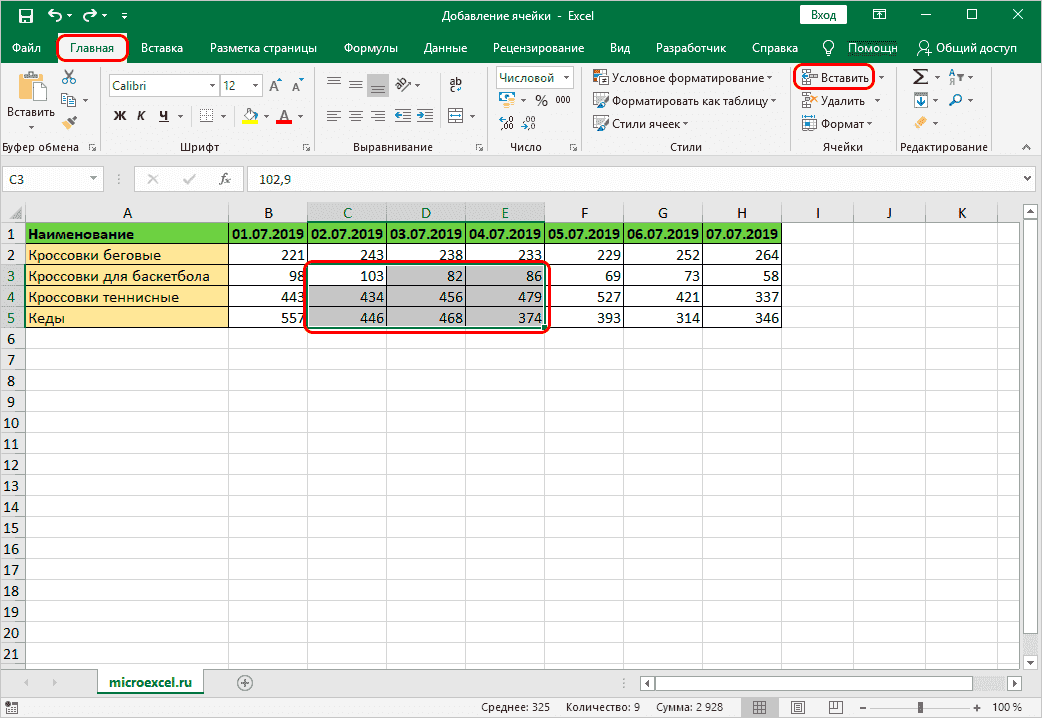Click the Merge and Center cells icon
Viewport: 1042px width, 718px height.
(x=456, y=115)
